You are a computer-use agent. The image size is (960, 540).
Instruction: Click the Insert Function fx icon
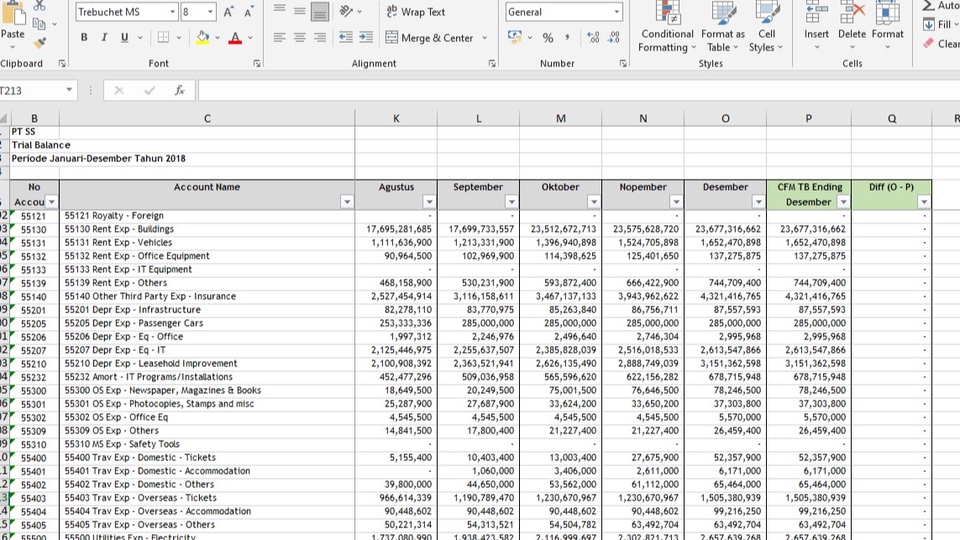click(179, 91)
